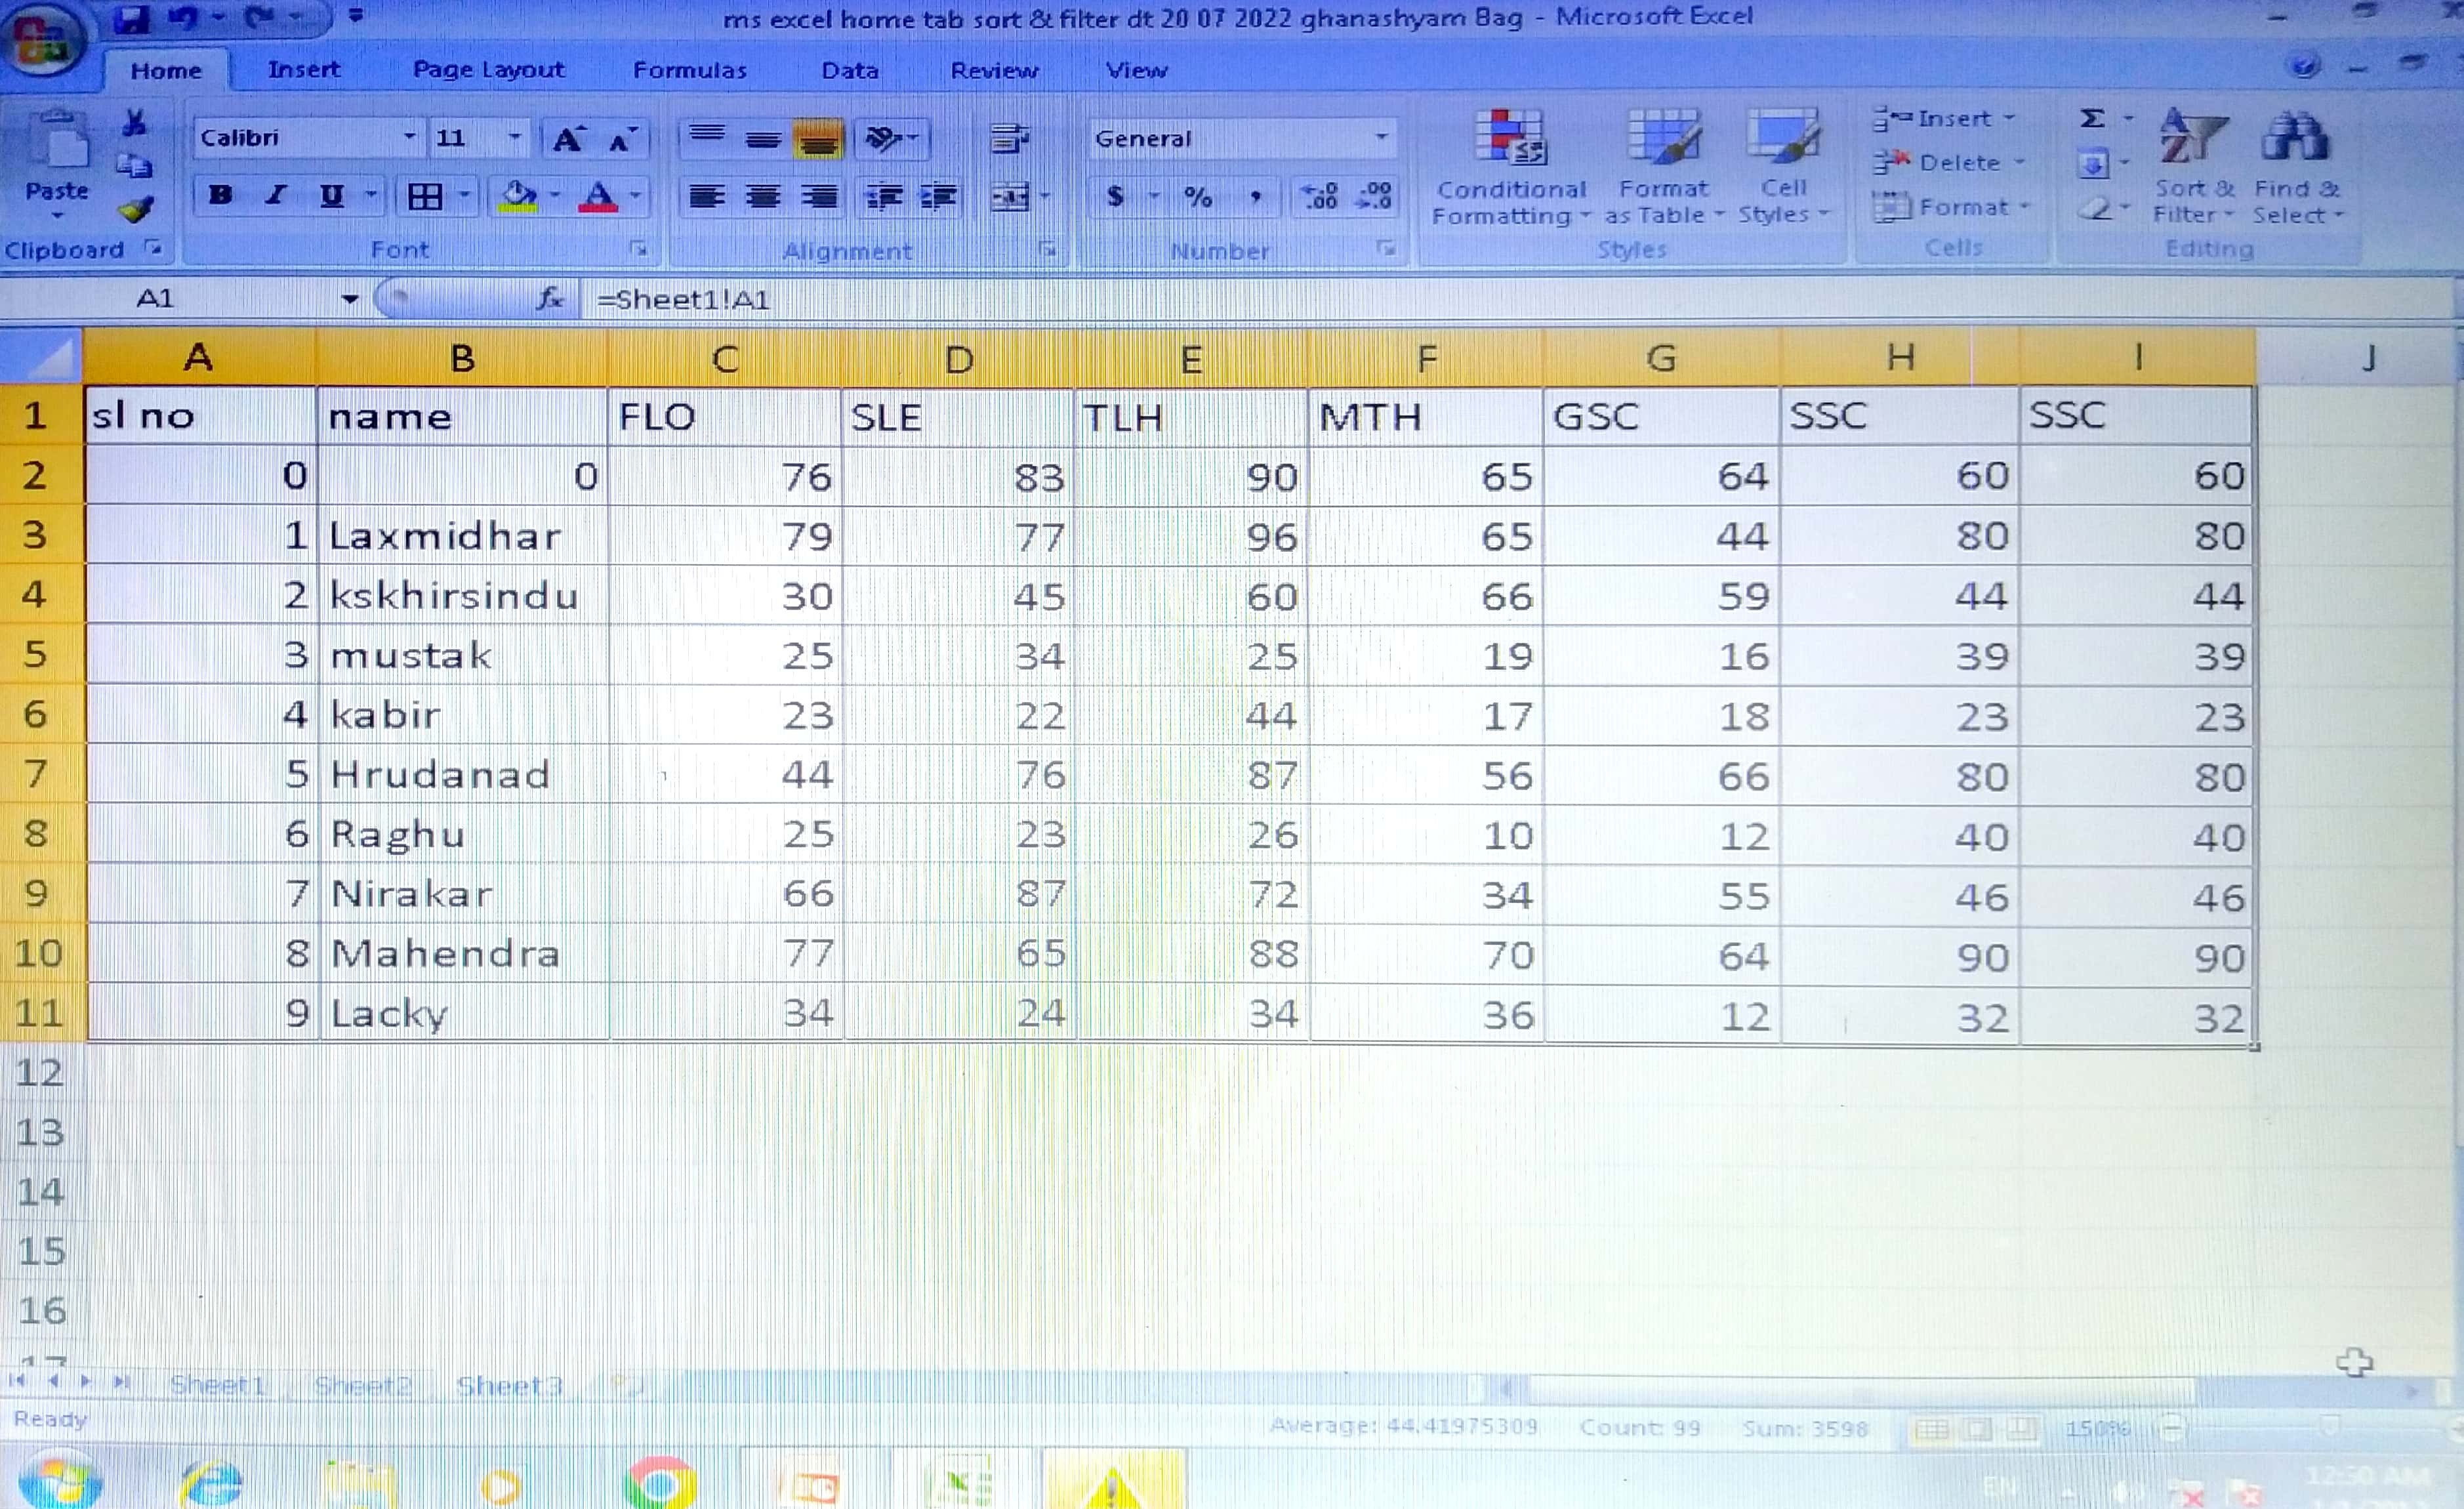
Task: Click the Merge and Center icon
Action: 1010,197
